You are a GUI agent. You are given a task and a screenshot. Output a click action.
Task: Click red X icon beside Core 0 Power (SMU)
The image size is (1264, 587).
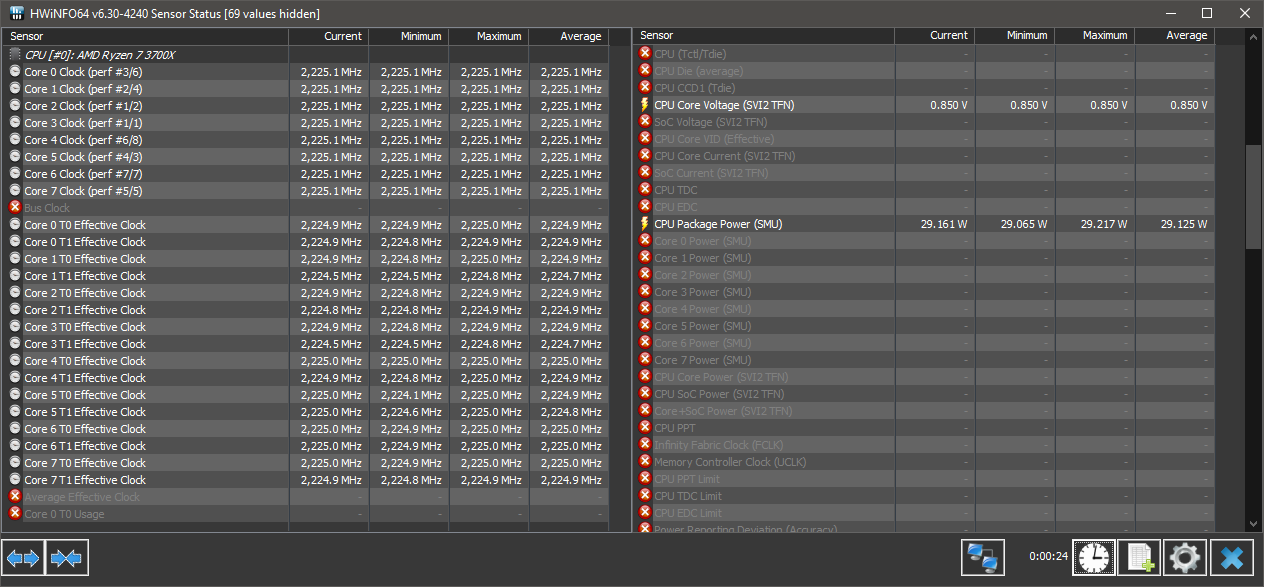[x=645, y=241]
